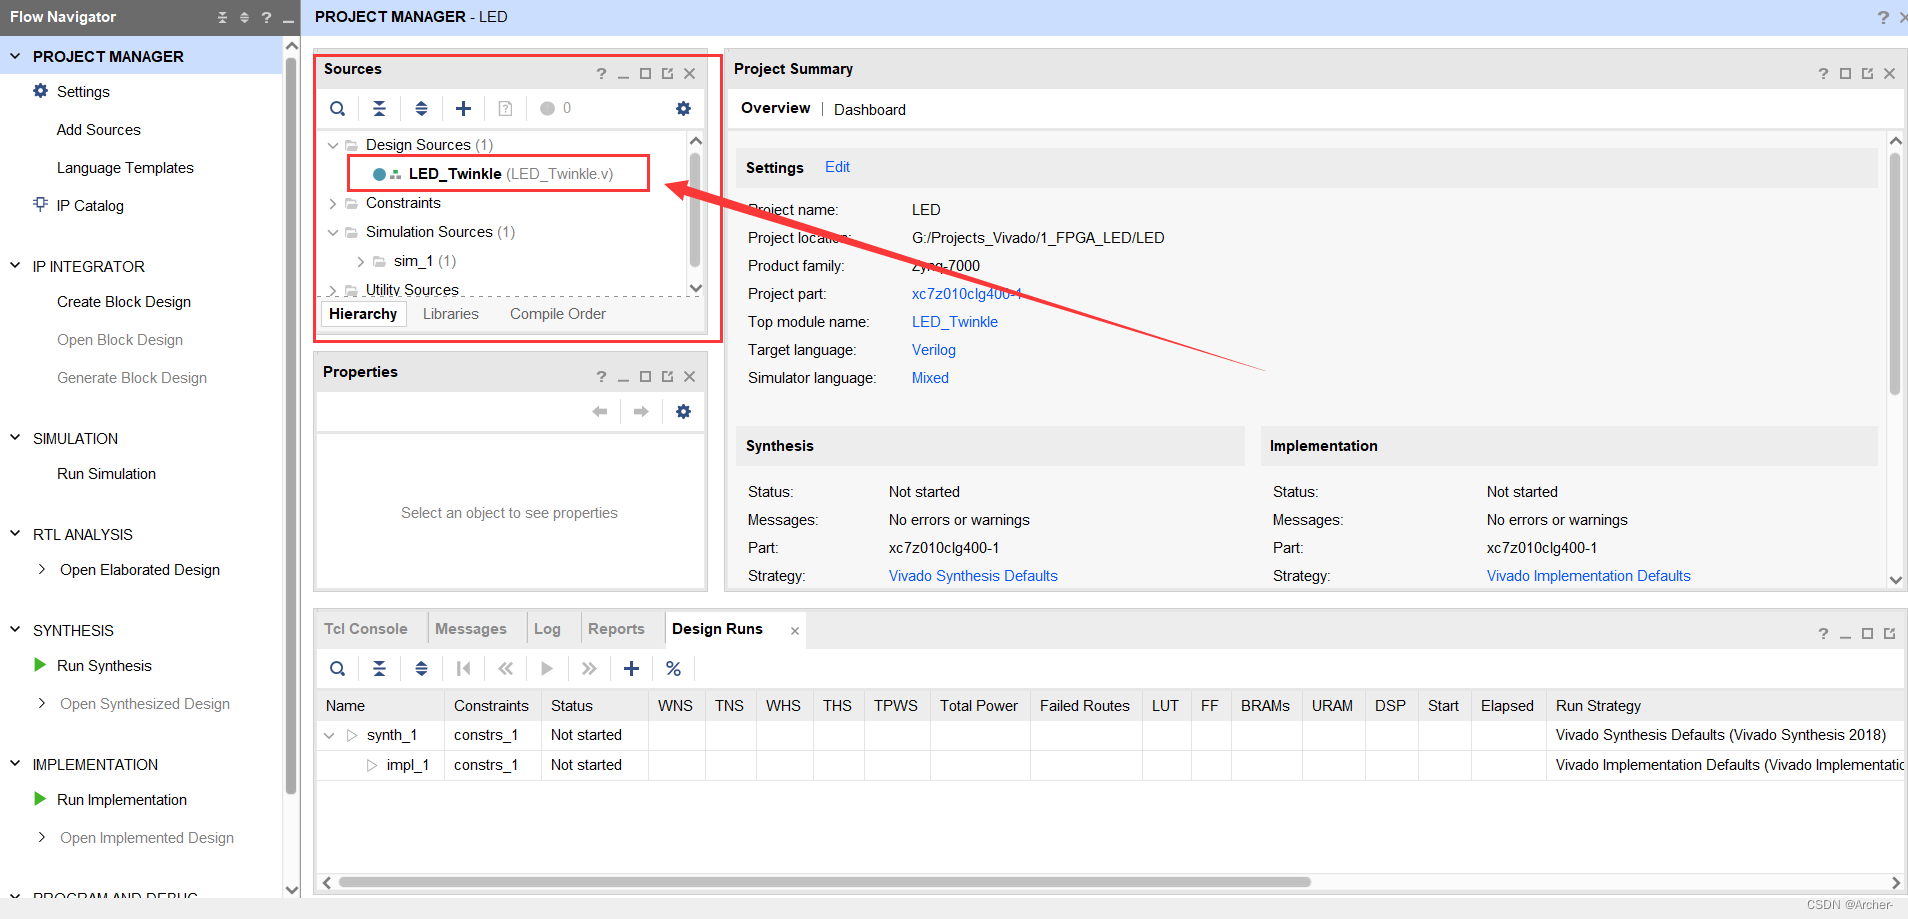1908x919 pixels.
Task: Create new run with plus icon
Action: [631, 668]
